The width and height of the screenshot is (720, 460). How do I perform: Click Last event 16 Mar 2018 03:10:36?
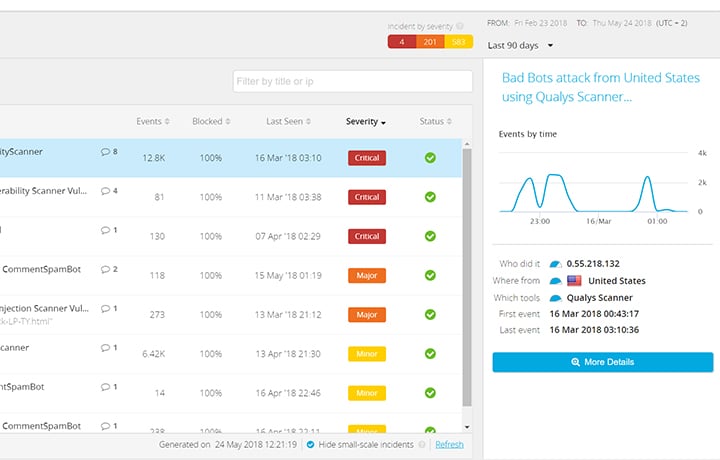pos(594,330)
